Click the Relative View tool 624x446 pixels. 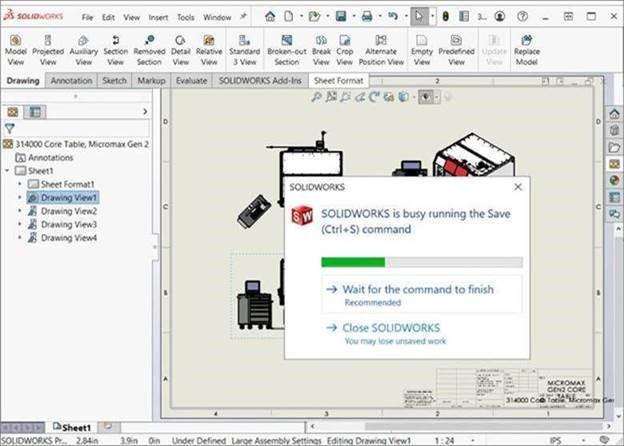pos(209,50)
